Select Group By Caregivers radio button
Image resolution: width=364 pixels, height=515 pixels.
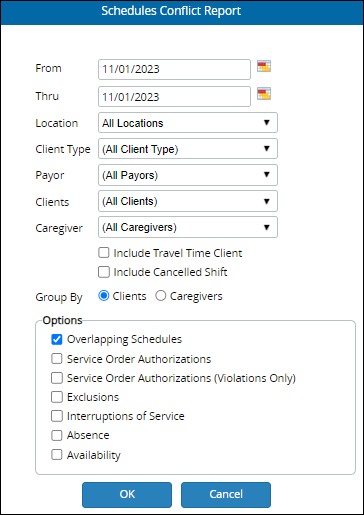161,296
